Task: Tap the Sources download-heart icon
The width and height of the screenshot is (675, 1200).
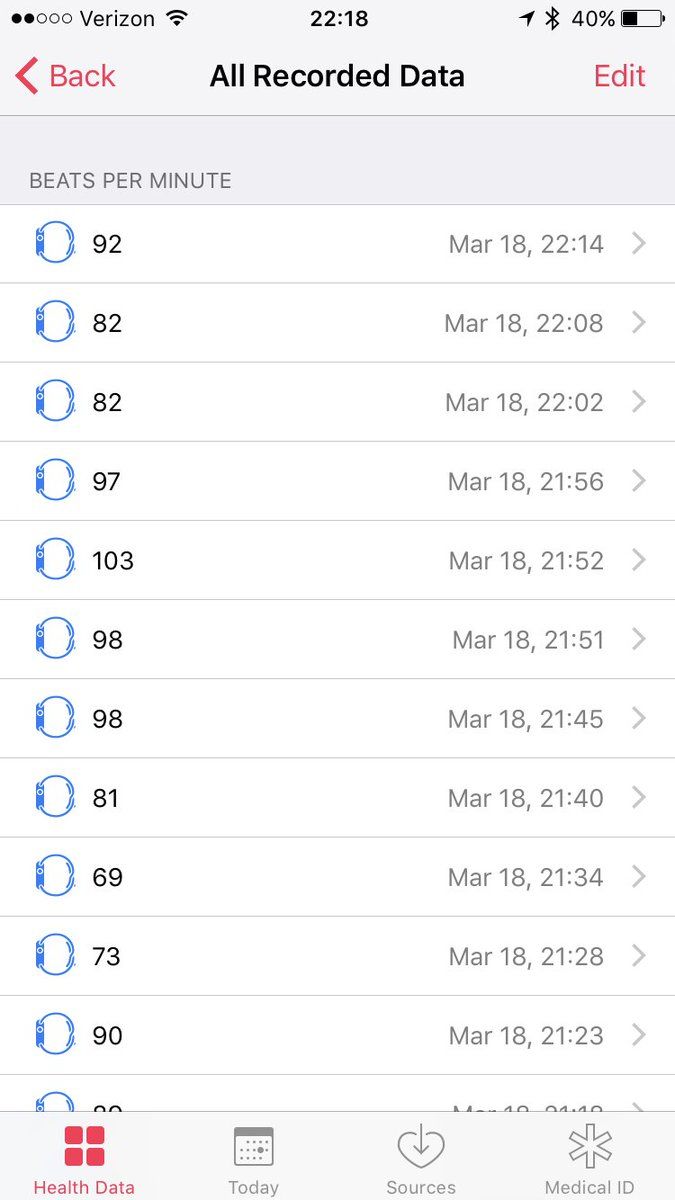Action: (x=421, y=1146)
